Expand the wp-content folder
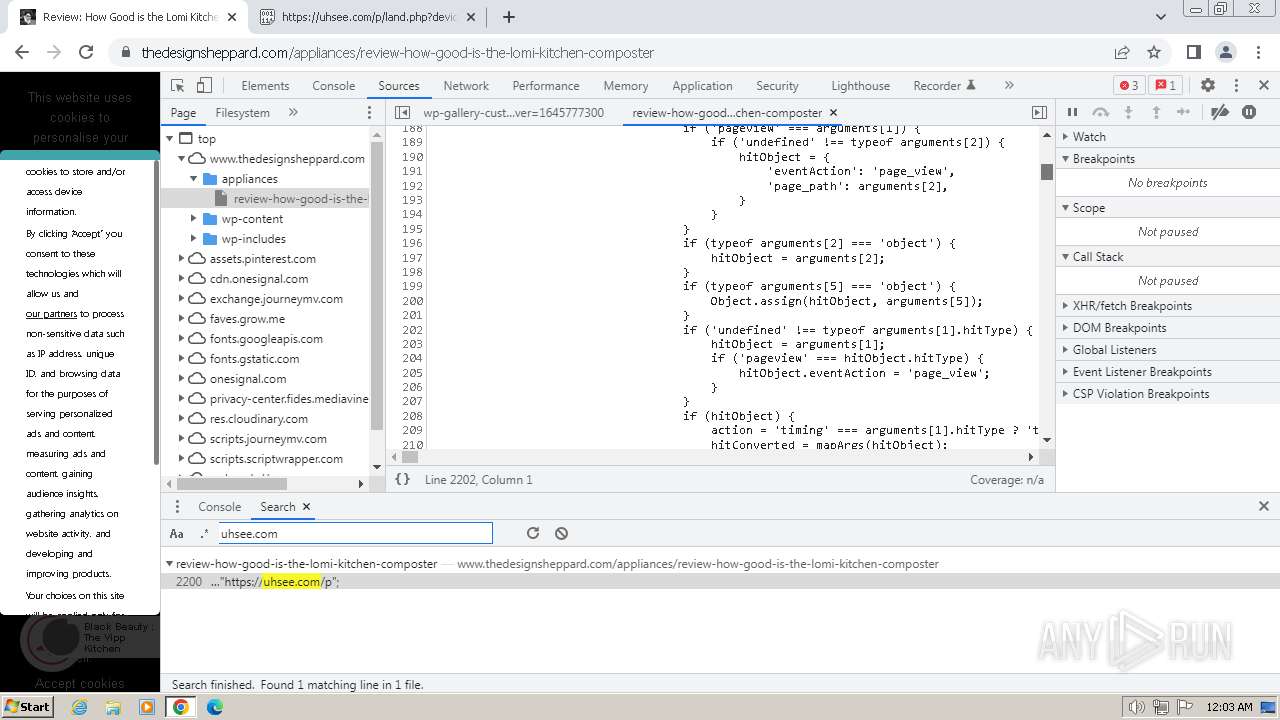This screenshot has width=1280, height=720. (x=194, y=219)
